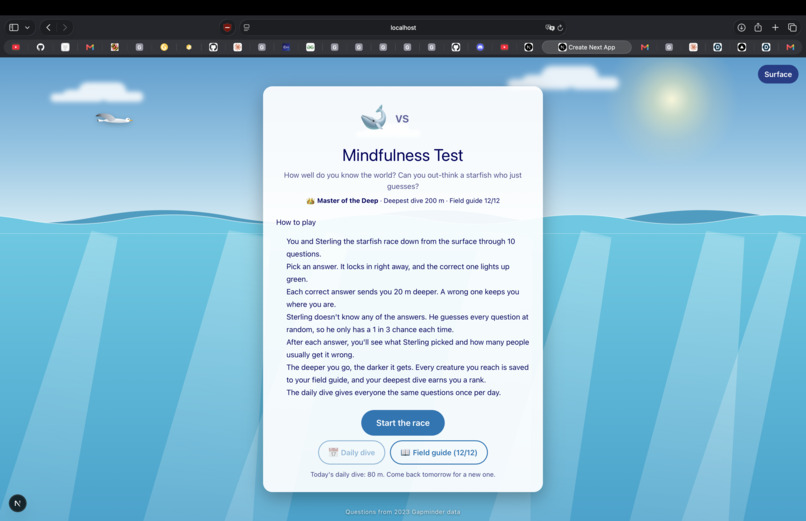
Task: Go forward to the next page
Action: click(65, 28)
